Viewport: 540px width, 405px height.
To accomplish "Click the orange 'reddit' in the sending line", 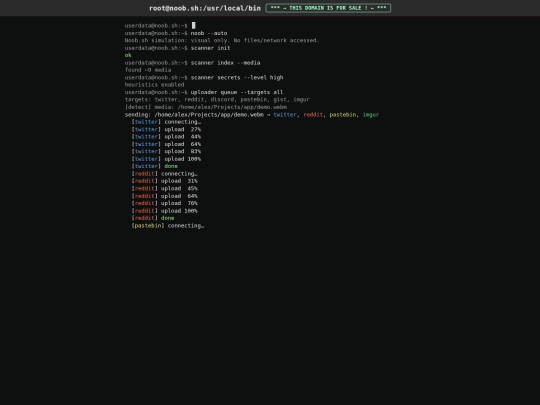I will click(x=313, y=115).
